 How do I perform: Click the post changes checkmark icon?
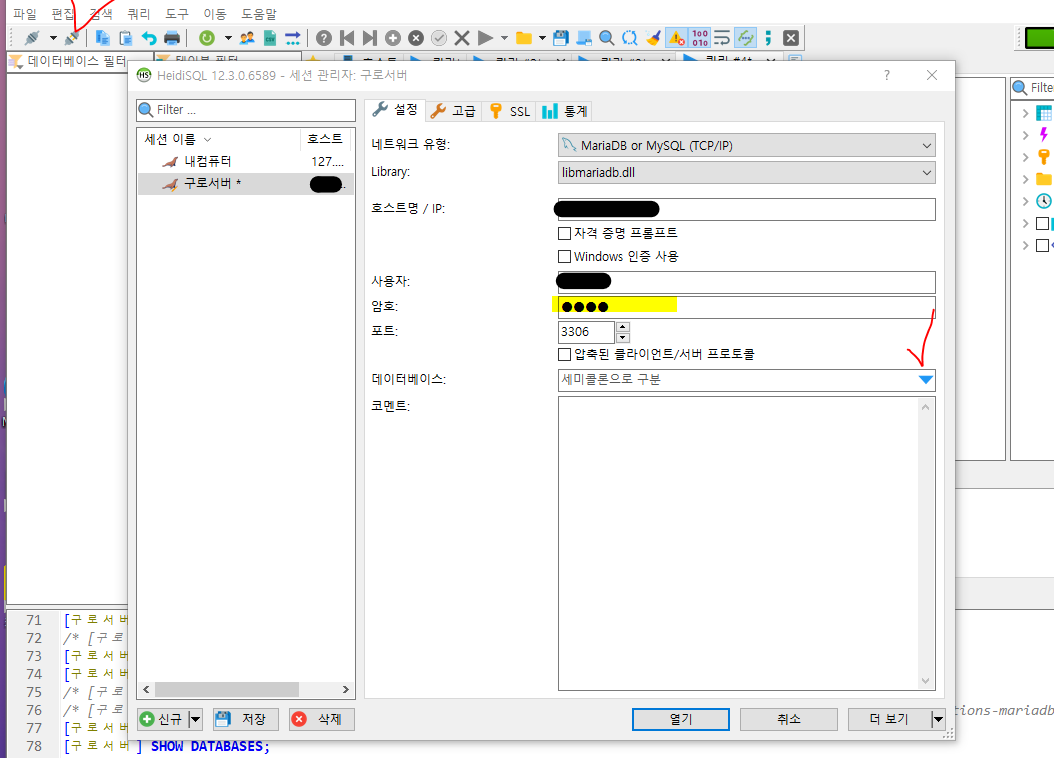click(439, 38)
